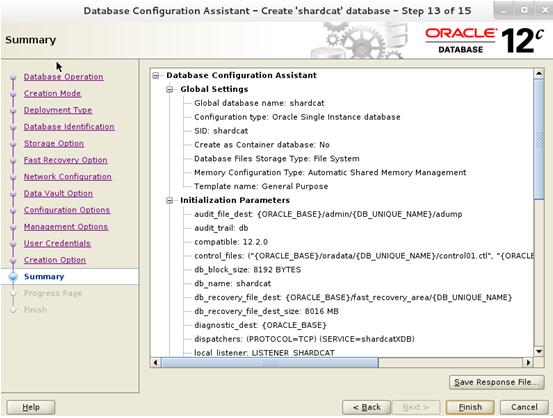Select the control_files parameter row
The height and width of the screenshot is (418, 553).
[x=364, y=256]
